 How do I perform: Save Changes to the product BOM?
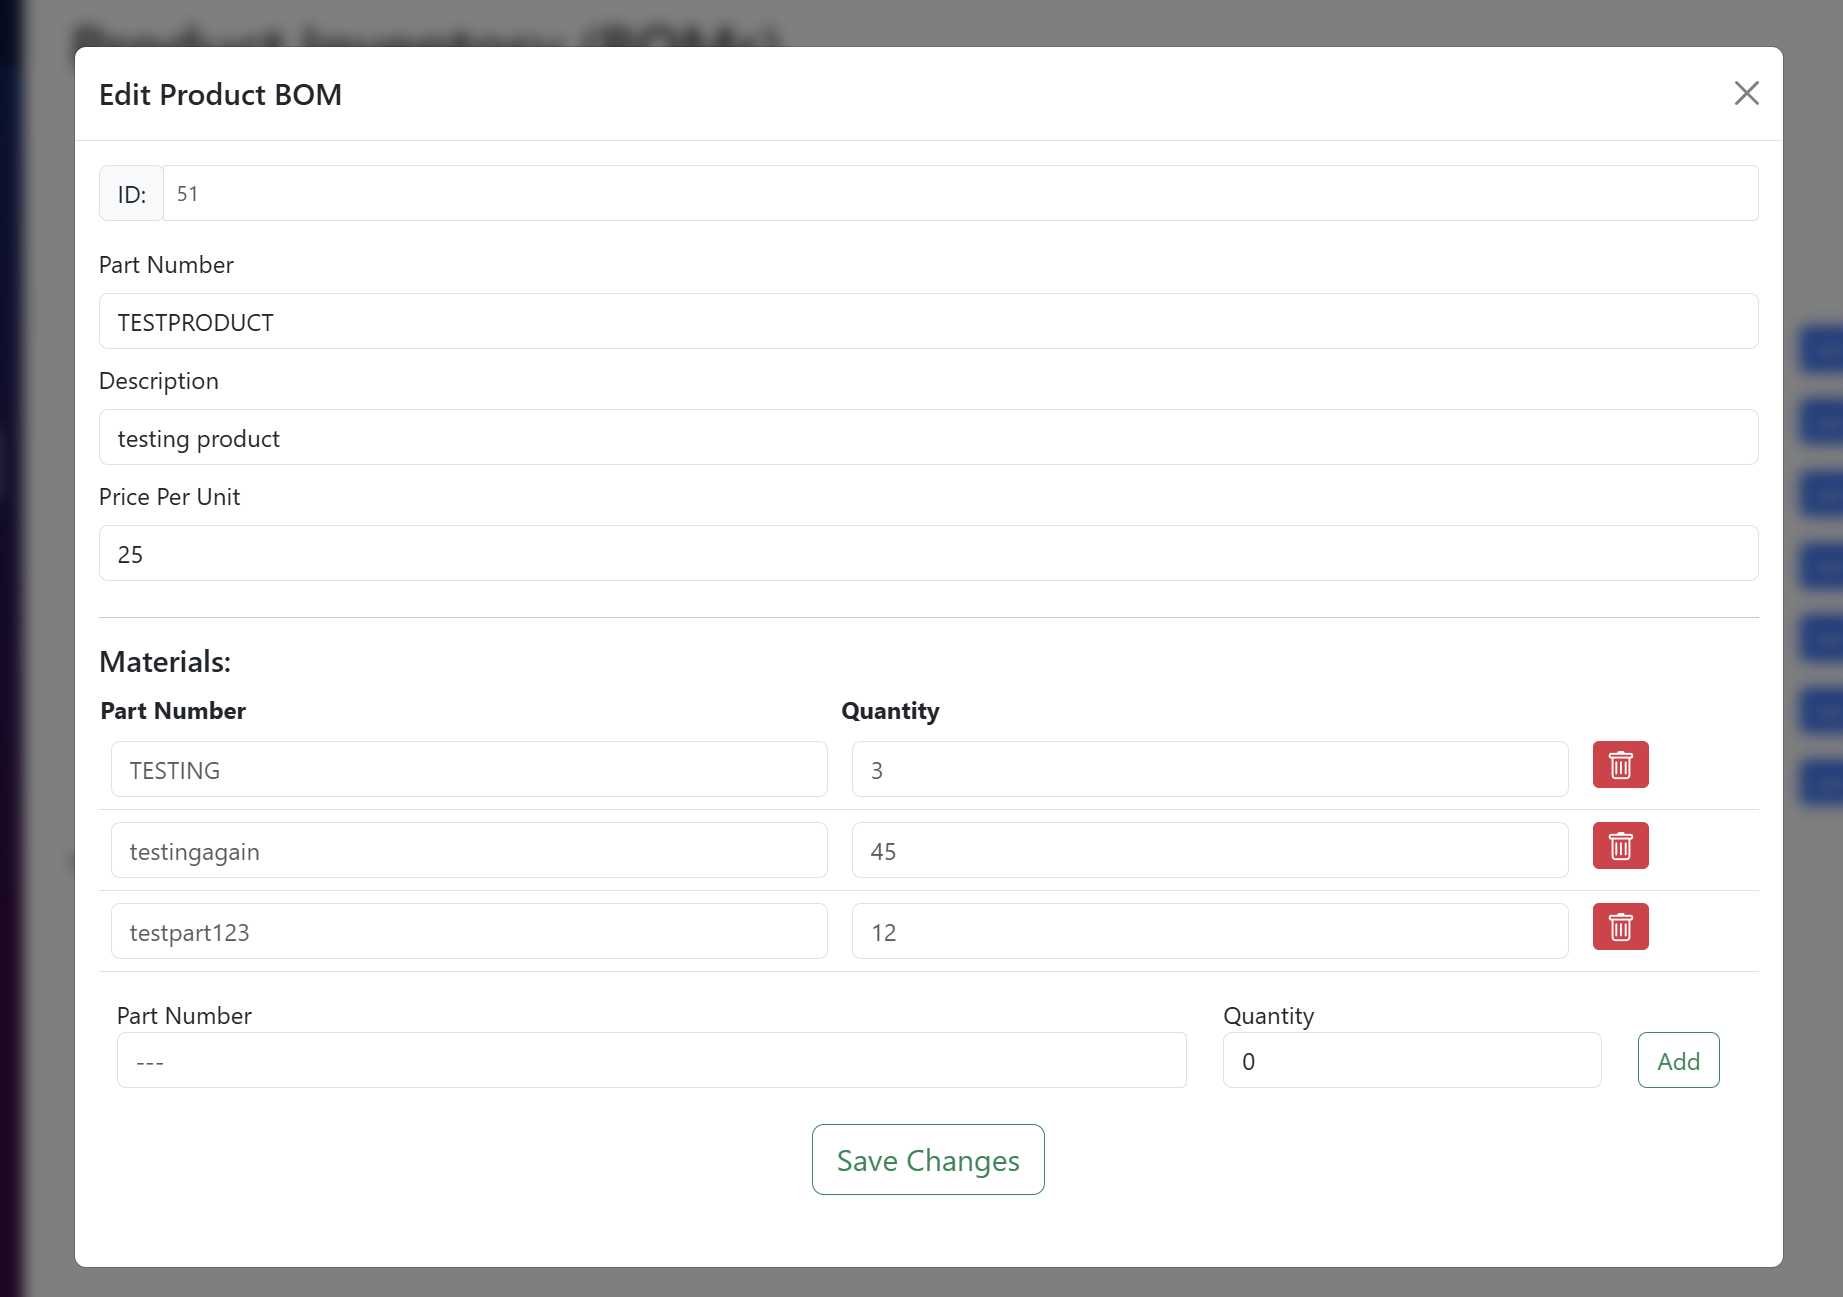(x=928, y=1159)
